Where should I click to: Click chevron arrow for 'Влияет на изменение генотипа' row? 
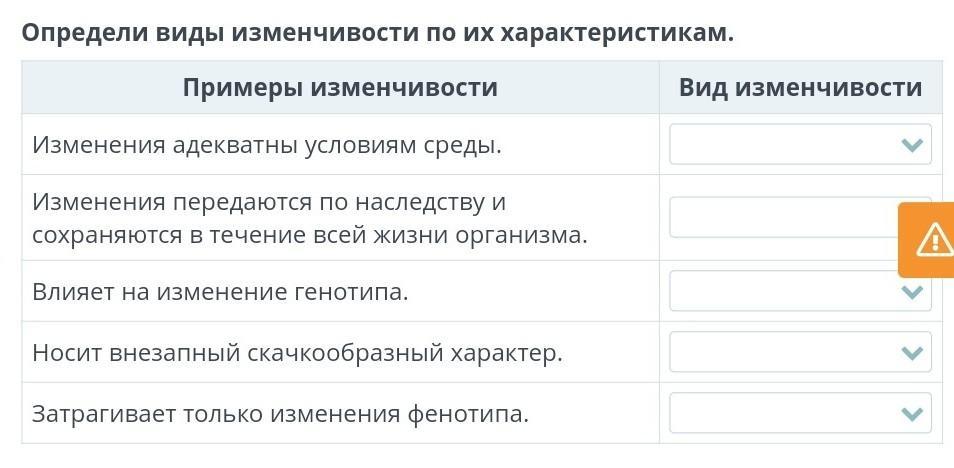(911, 292)
